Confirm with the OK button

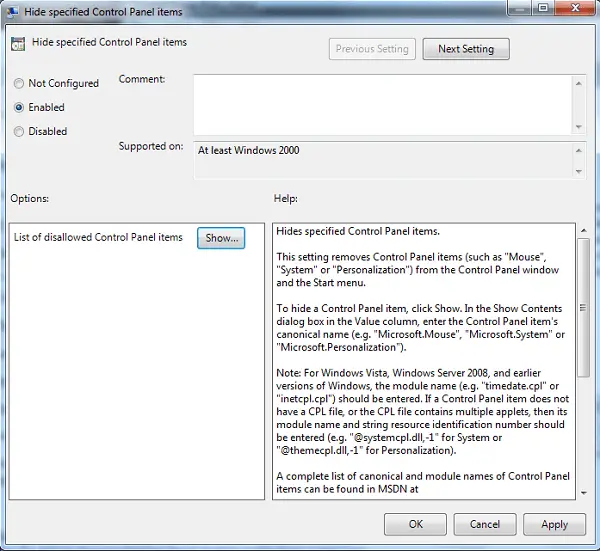click(x=415, y=524)
